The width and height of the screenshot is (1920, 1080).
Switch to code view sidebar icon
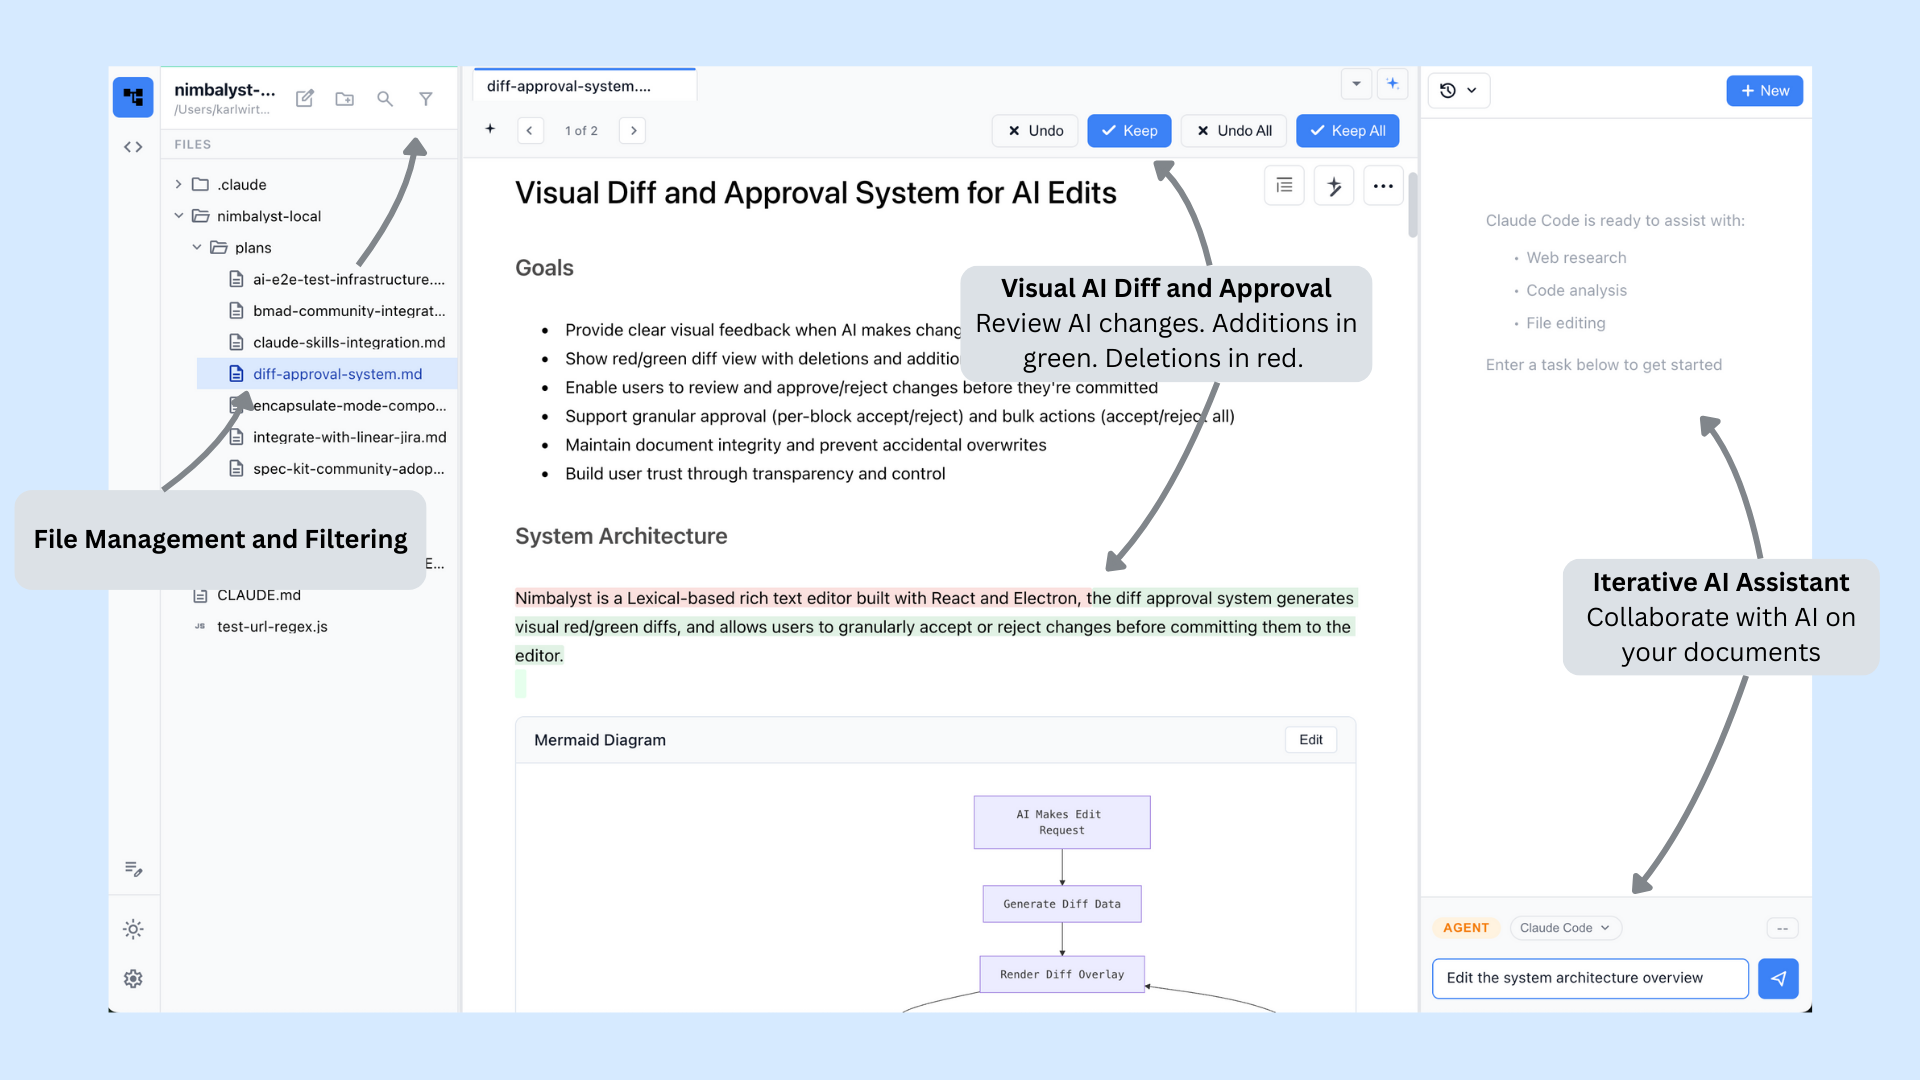[x=133, y=147]
